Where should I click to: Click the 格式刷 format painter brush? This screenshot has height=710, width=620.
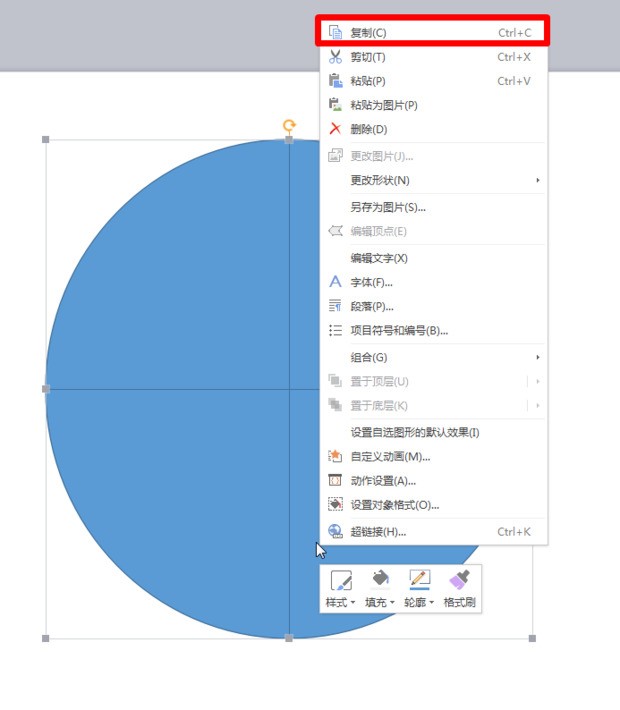pos(459,580)
